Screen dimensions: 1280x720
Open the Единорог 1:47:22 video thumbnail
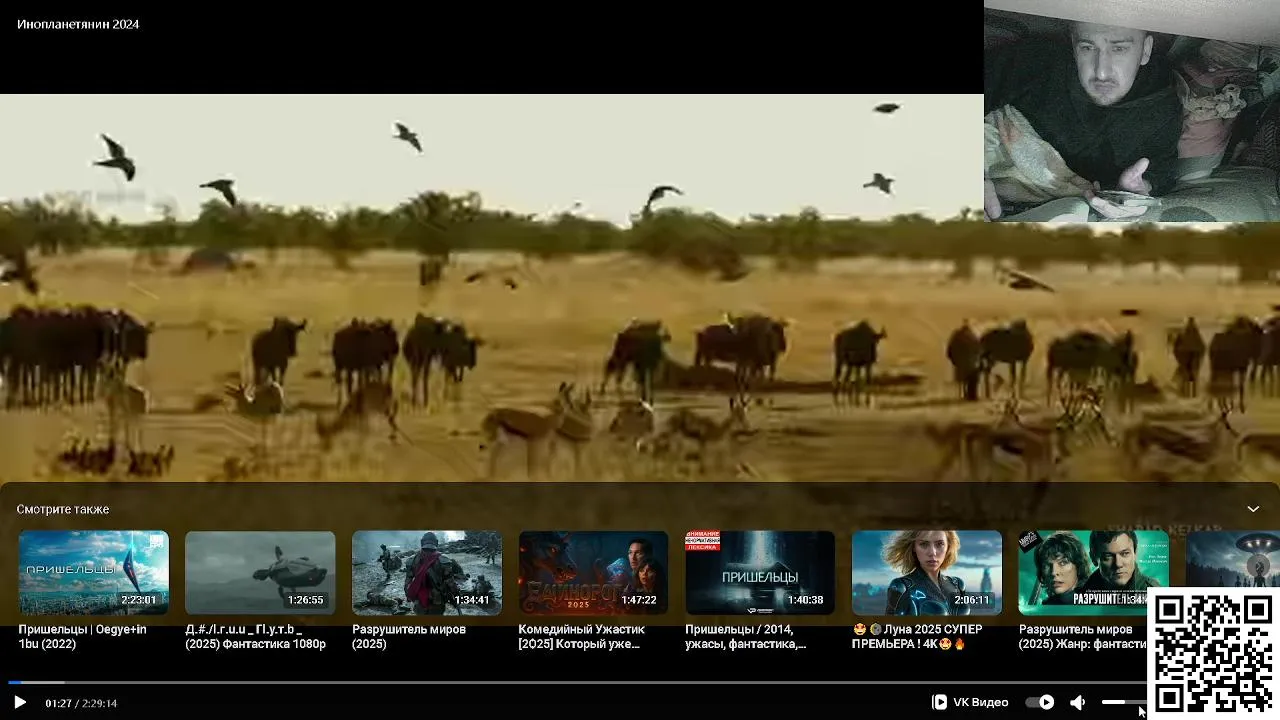[x=593, y=573]
